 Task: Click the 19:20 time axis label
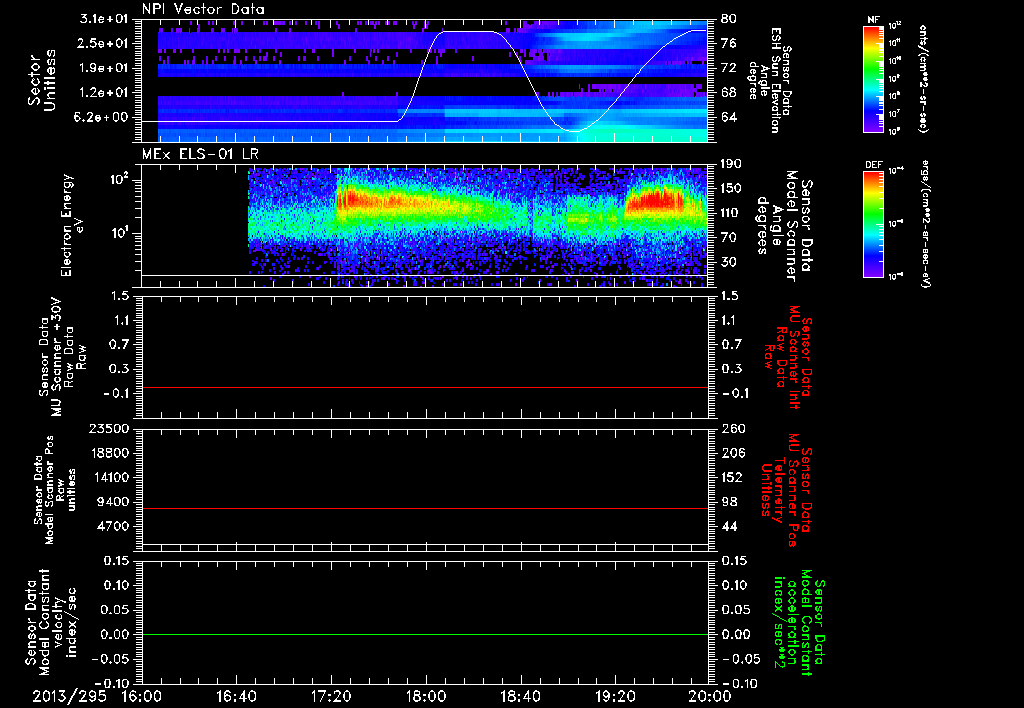[615, 697]
